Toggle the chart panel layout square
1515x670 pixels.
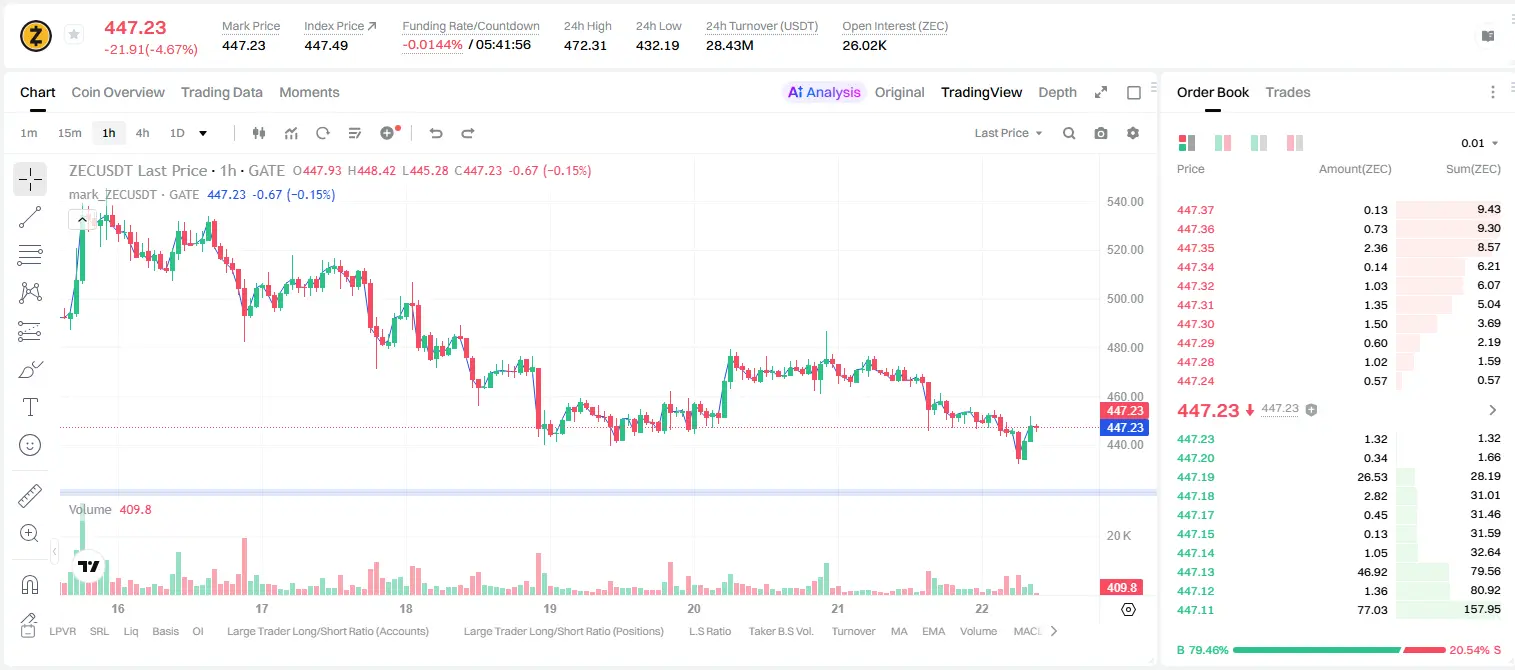1134,92
